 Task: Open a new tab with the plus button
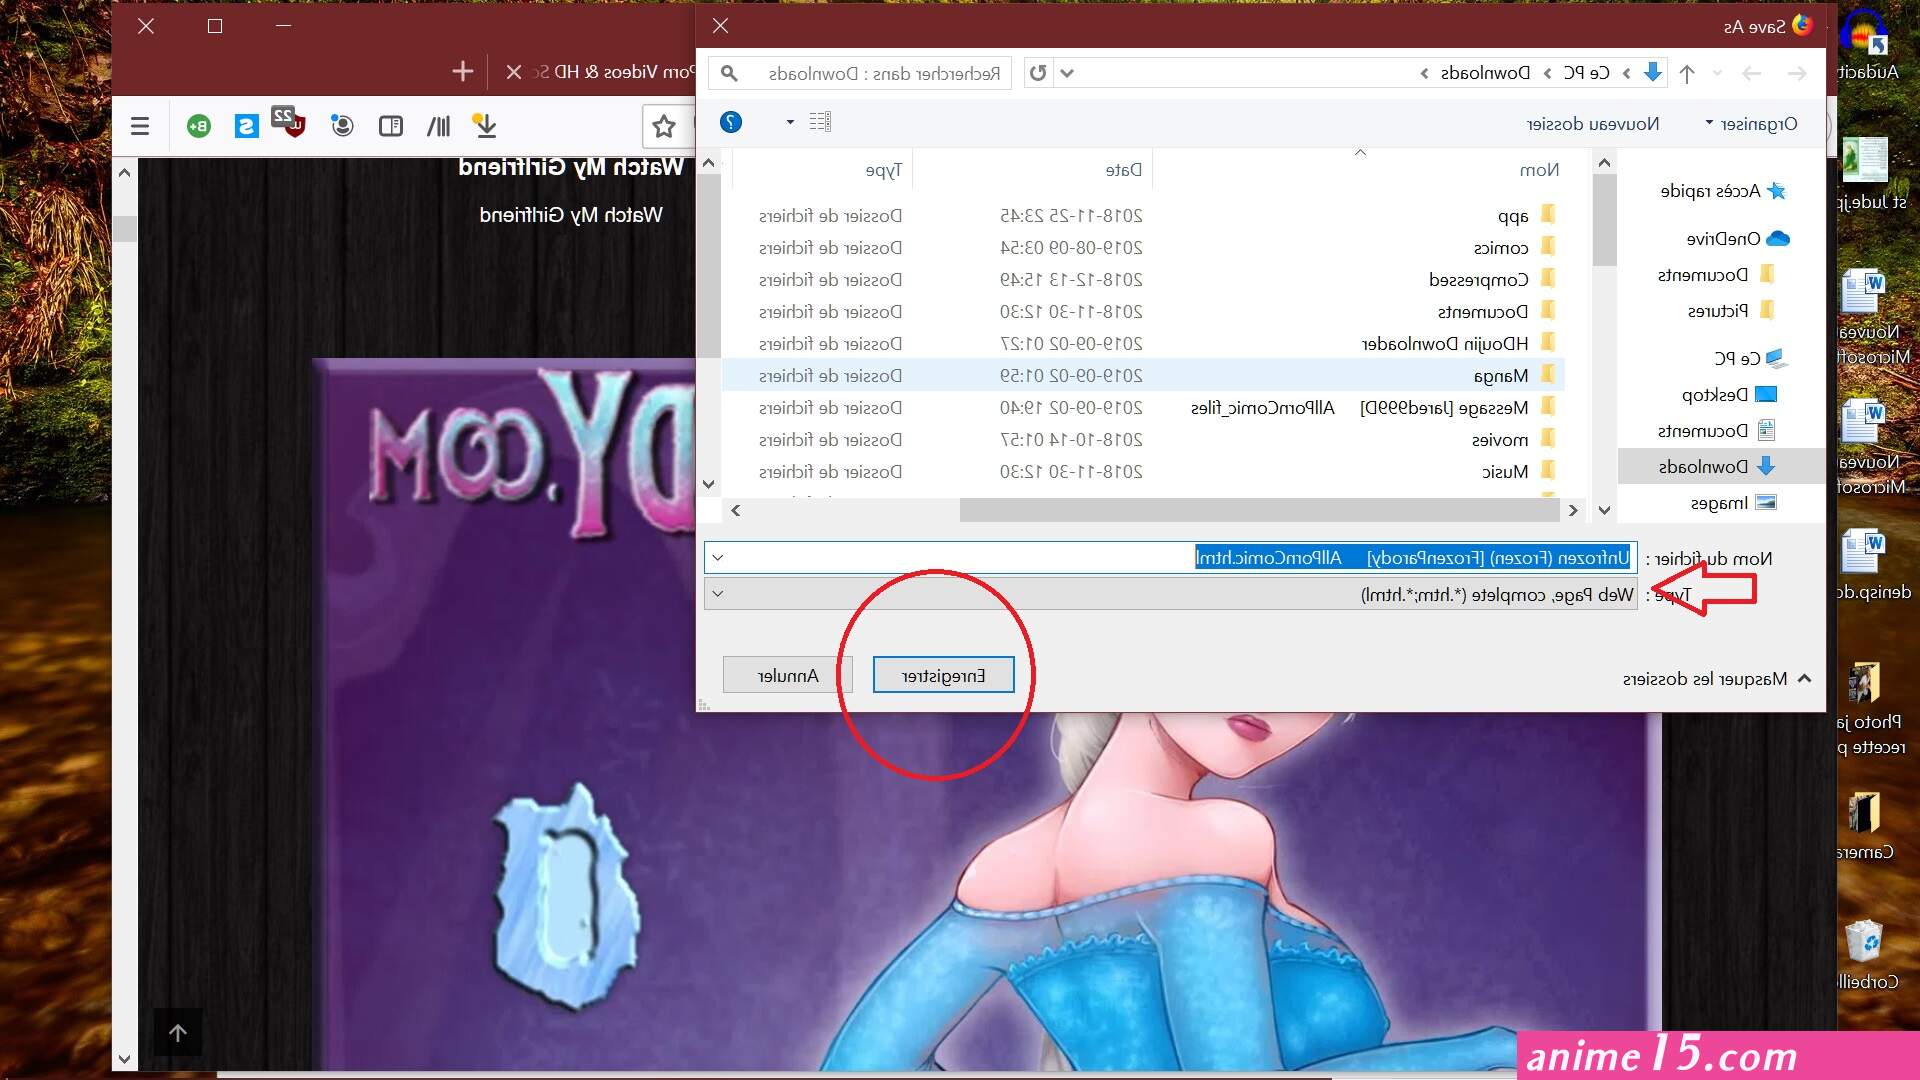point(462,71)
